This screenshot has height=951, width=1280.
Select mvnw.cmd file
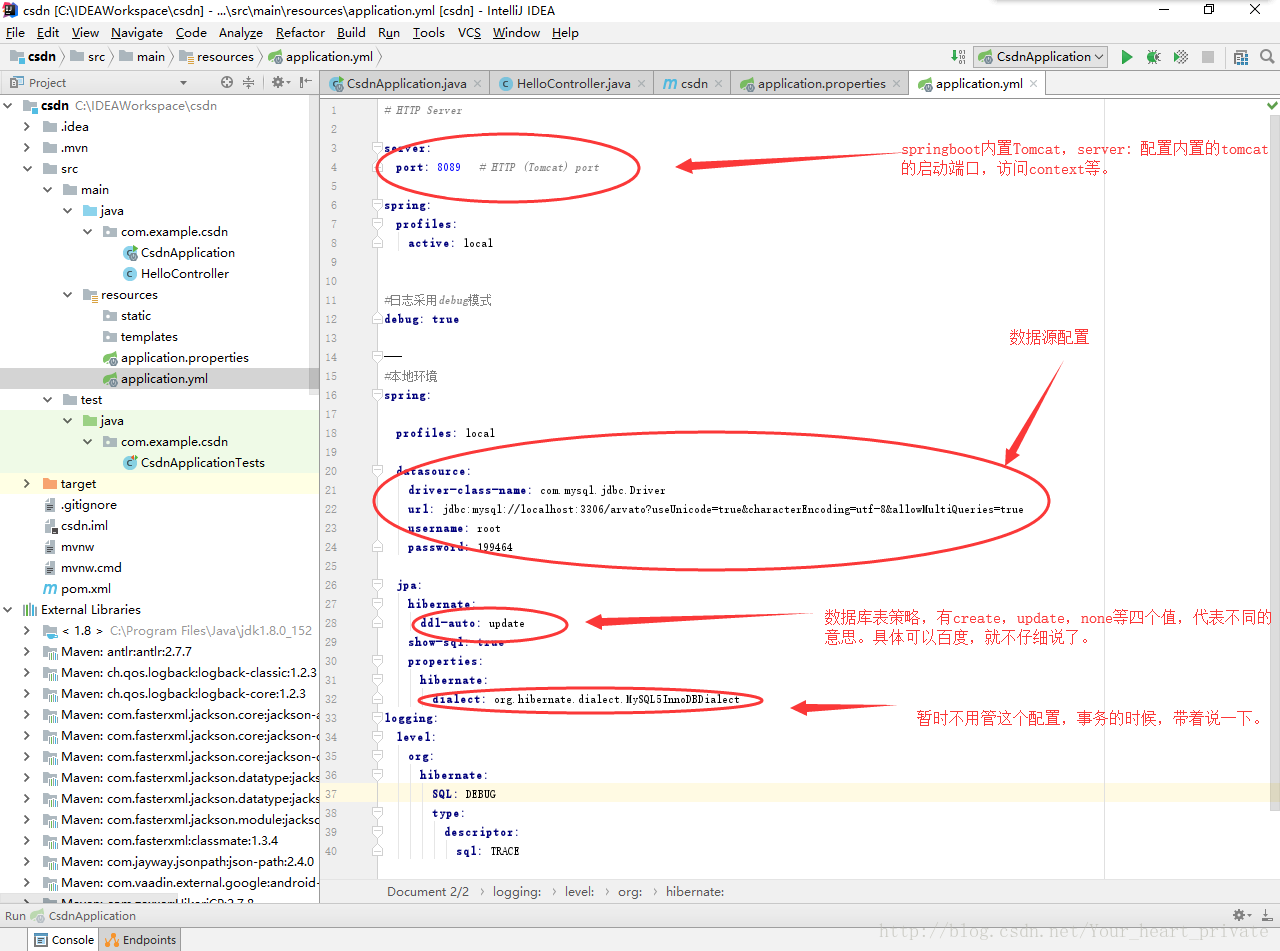tap(82, 567)
